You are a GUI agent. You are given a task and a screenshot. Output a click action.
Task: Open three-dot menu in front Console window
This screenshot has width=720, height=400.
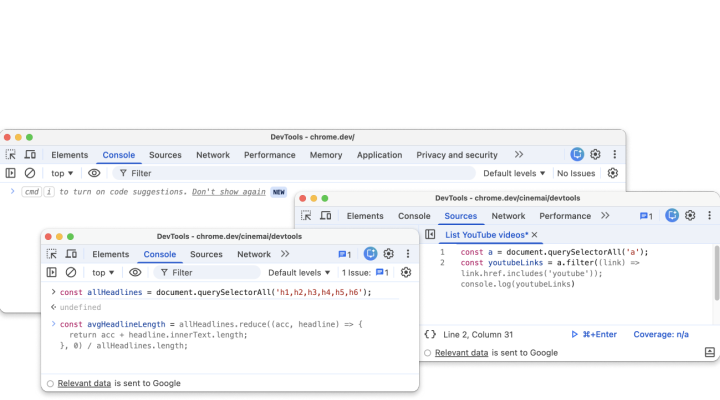click(x=408, y=254)
